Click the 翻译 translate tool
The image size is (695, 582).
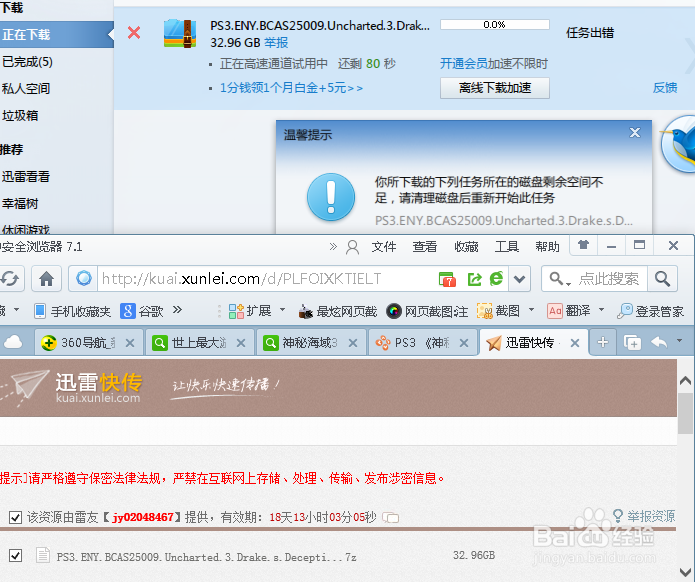click(x=569, y=311)
